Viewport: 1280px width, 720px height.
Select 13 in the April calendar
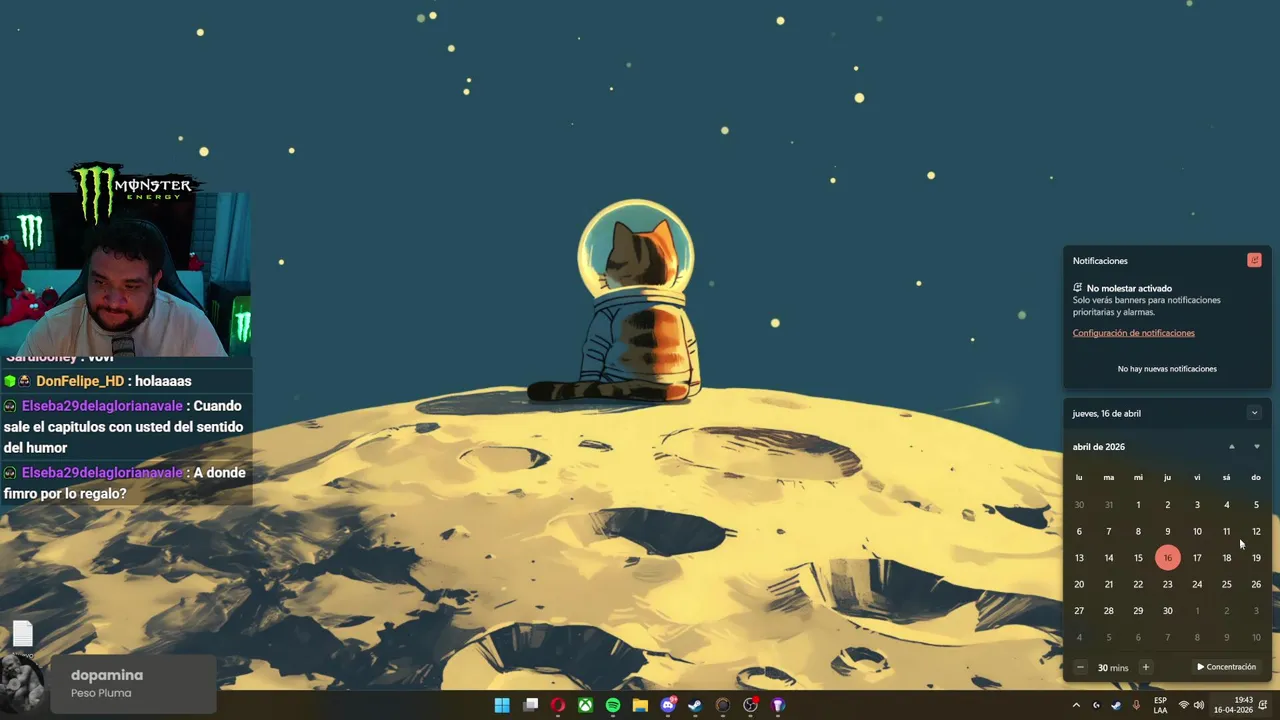point(1079,558)
